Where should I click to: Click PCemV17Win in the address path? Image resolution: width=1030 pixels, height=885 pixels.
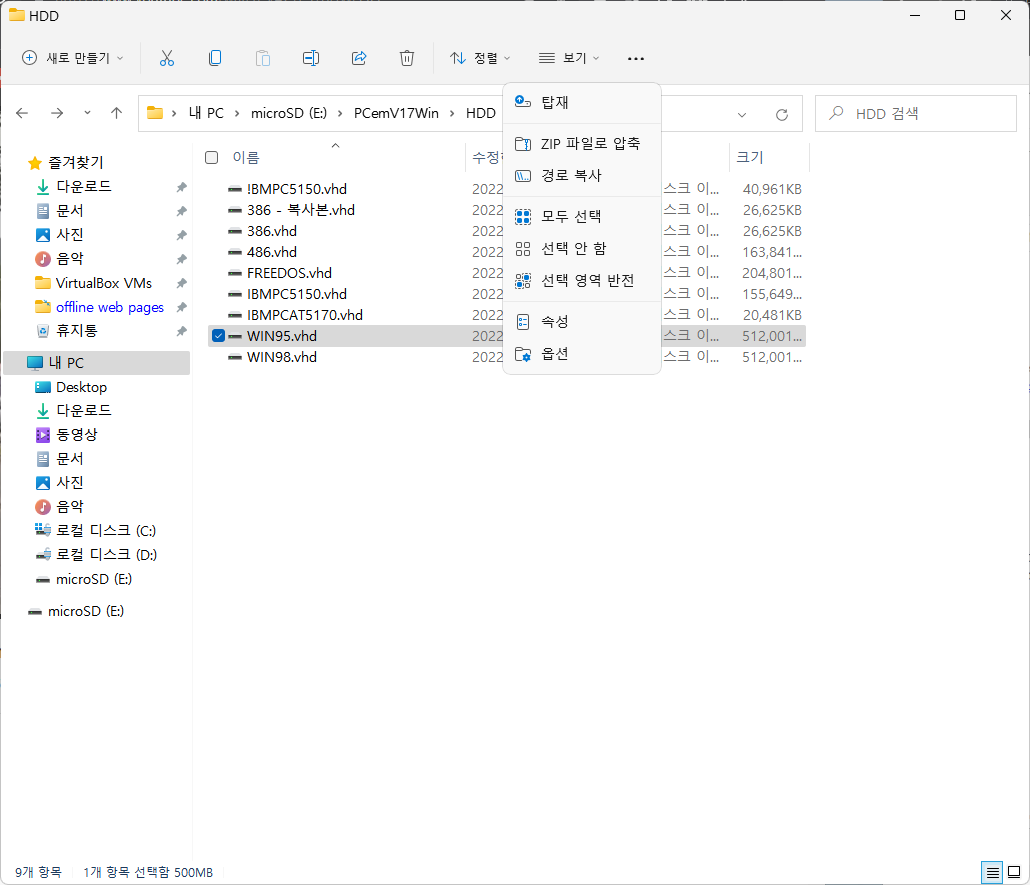point(396,113)
